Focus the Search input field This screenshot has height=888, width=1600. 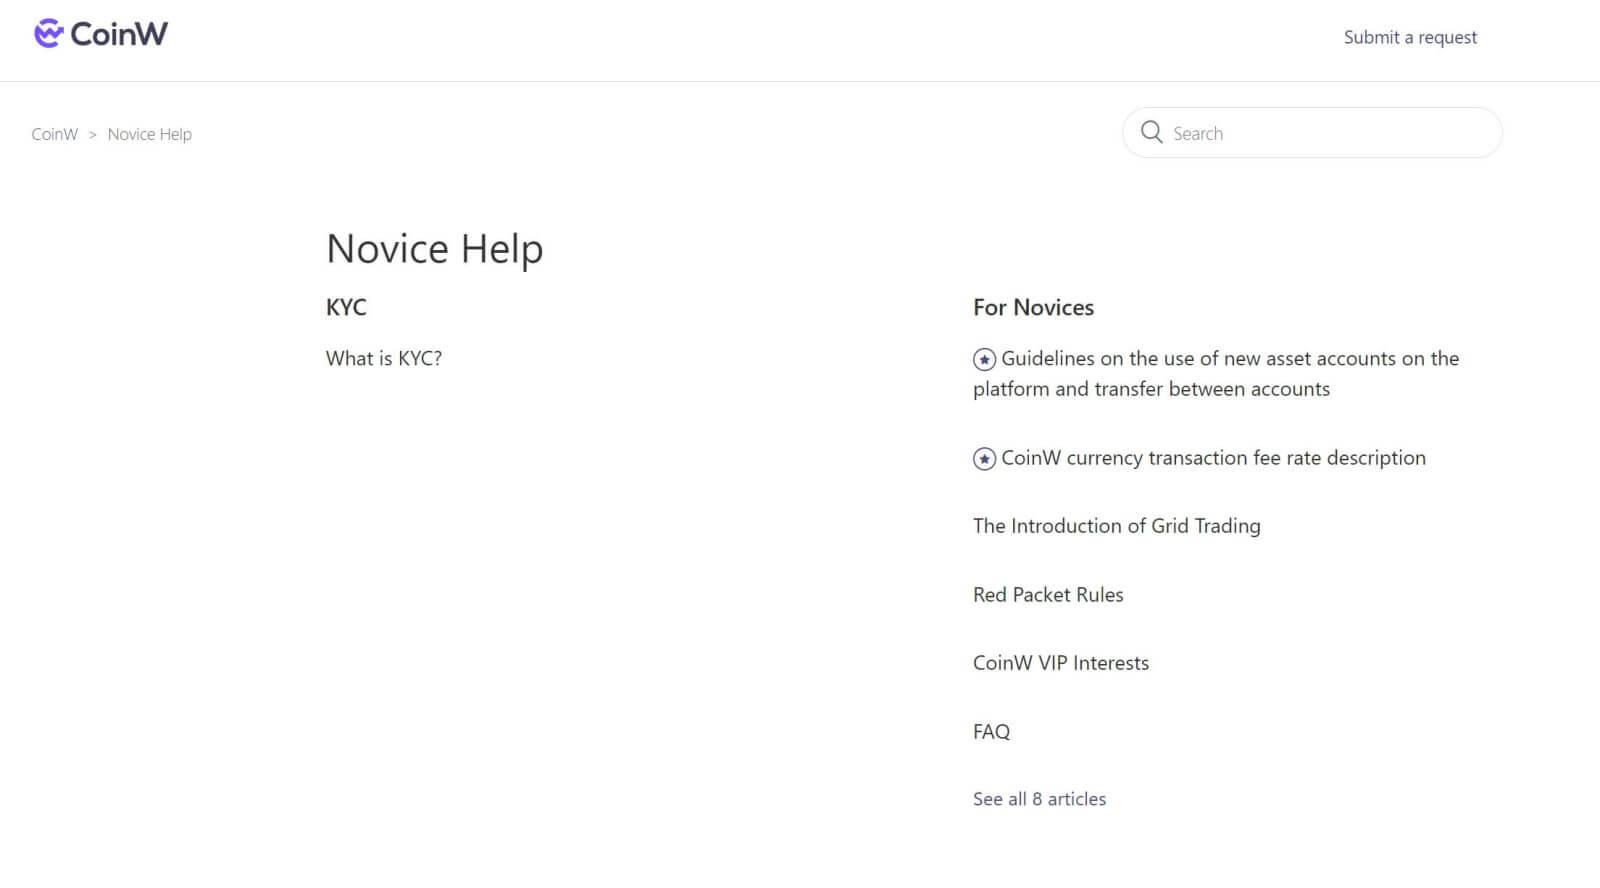tap(1312, 133)
